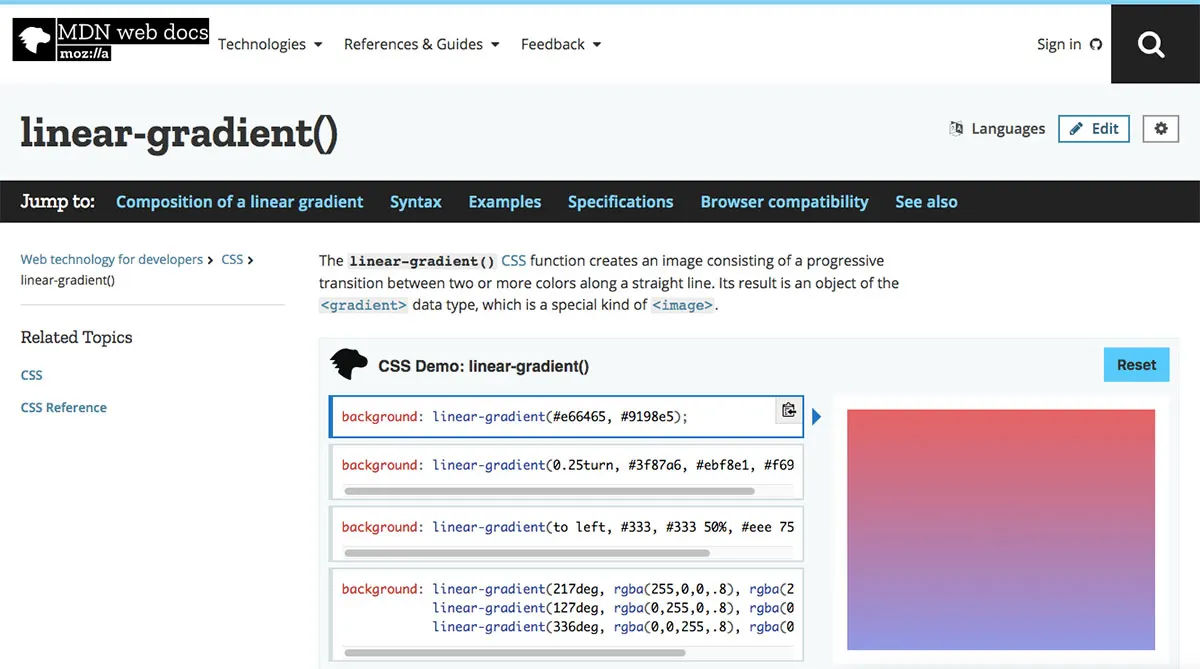Screen dimensions: 1200x669
Task: Jump to the Syntax section
Action: click(416, 202)
